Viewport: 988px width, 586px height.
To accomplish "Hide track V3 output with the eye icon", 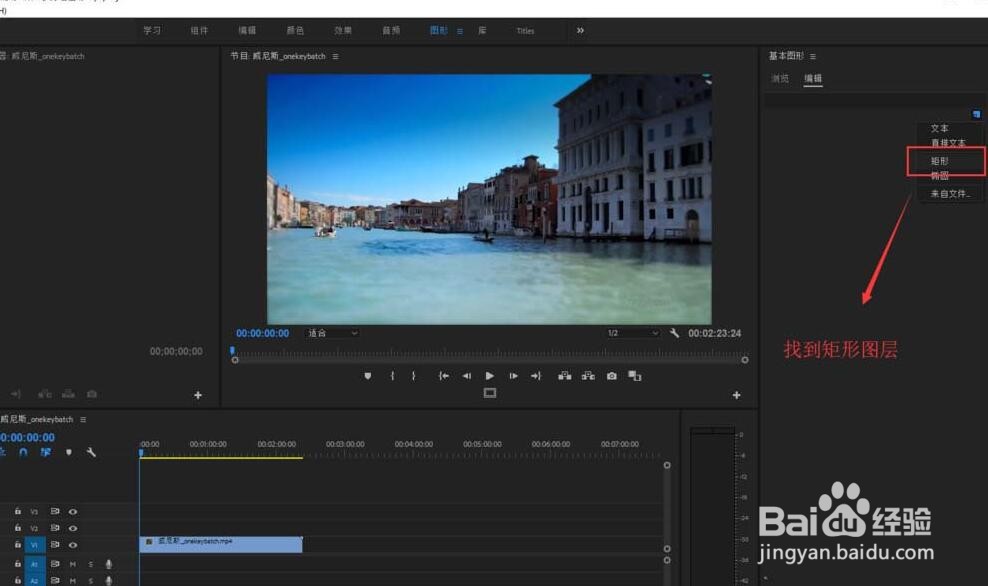I will click(x=73, y=512).
